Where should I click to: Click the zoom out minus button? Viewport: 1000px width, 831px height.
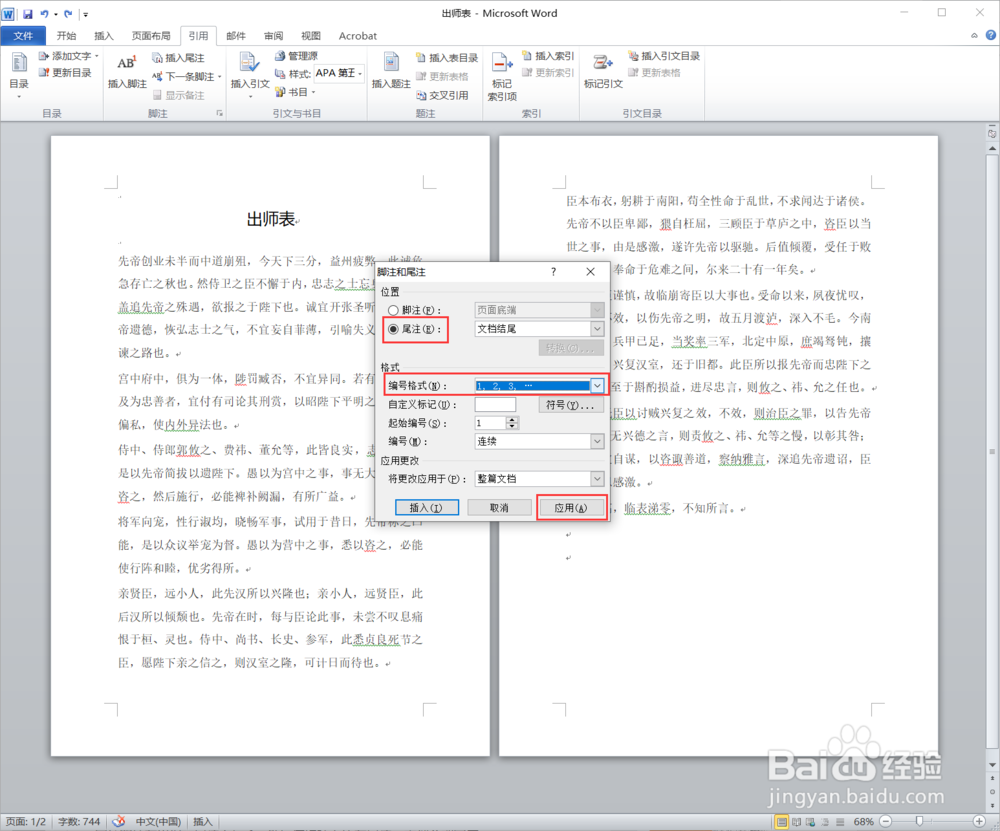tap(886, 821)
